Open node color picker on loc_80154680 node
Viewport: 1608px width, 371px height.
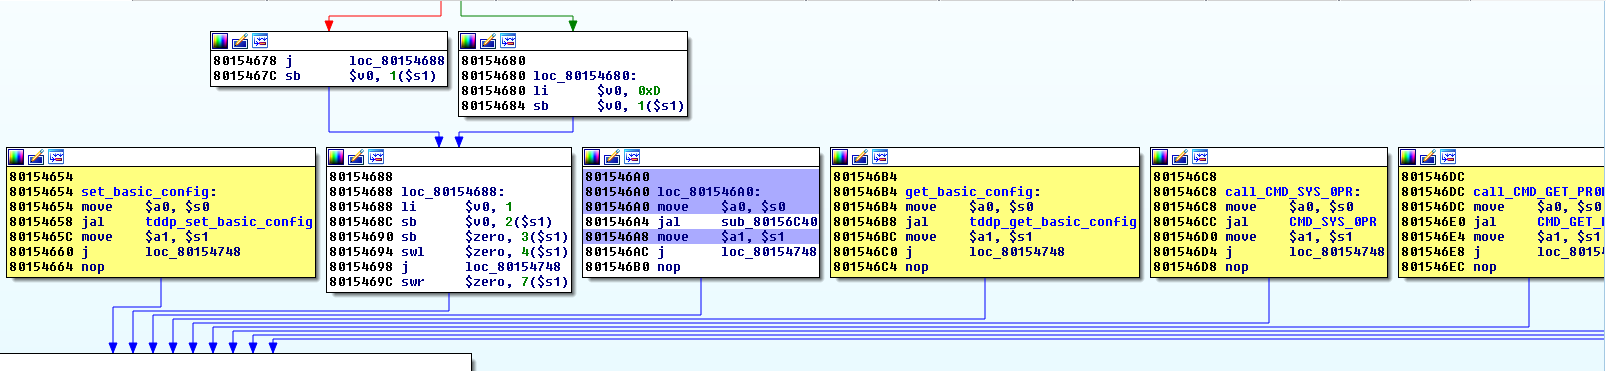pyautogui.click(x=468, y=41)
